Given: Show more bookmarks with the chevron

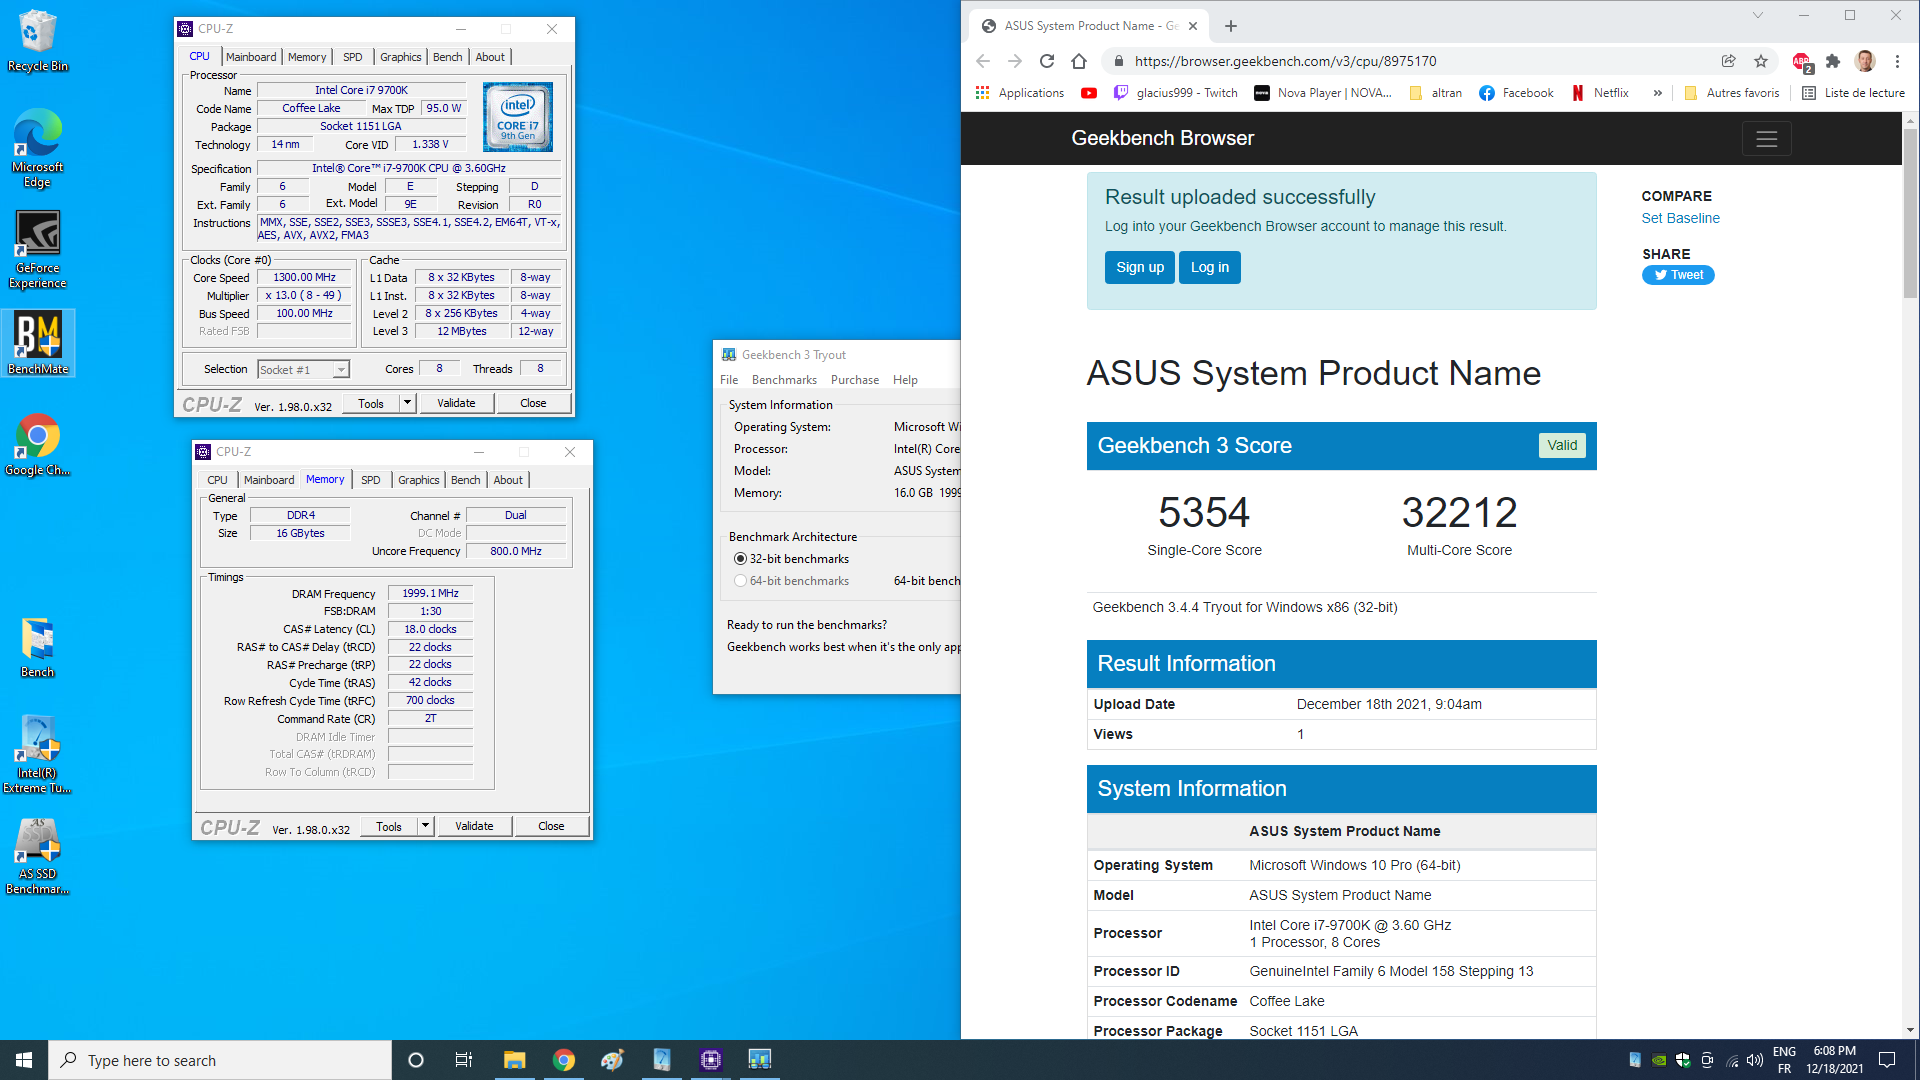Looking at the screenshot, I should point(1657,93).
